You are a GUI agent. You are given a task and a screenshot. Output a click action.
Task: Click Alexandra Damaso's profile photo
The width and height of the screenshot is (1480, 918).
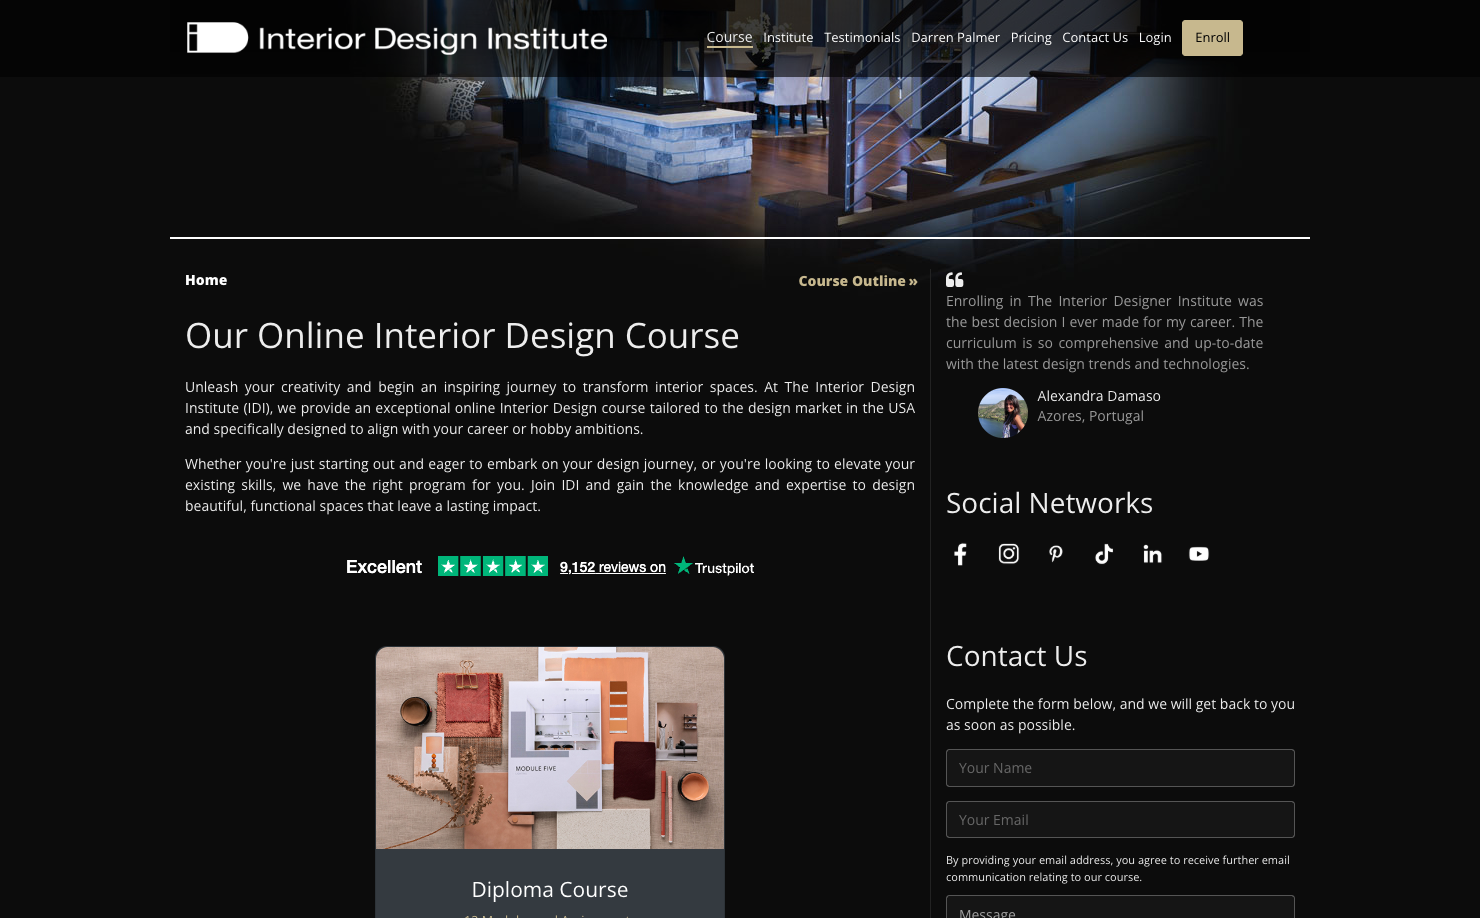click(1003, 413)
